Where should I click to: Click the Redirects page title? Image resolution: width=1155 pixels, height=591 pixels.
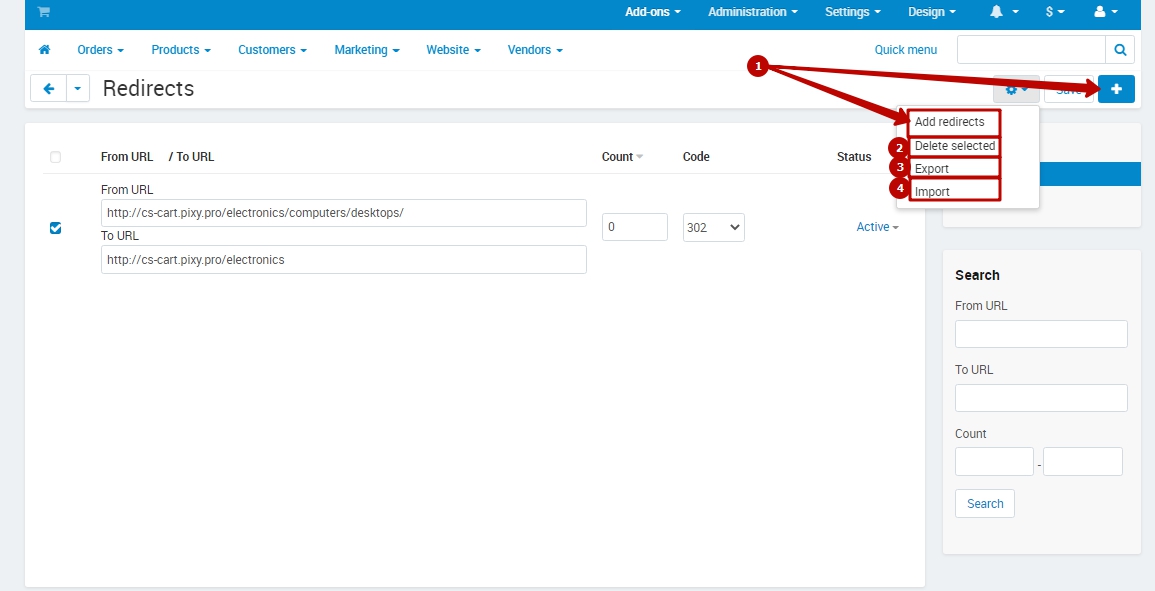point(148,88)
